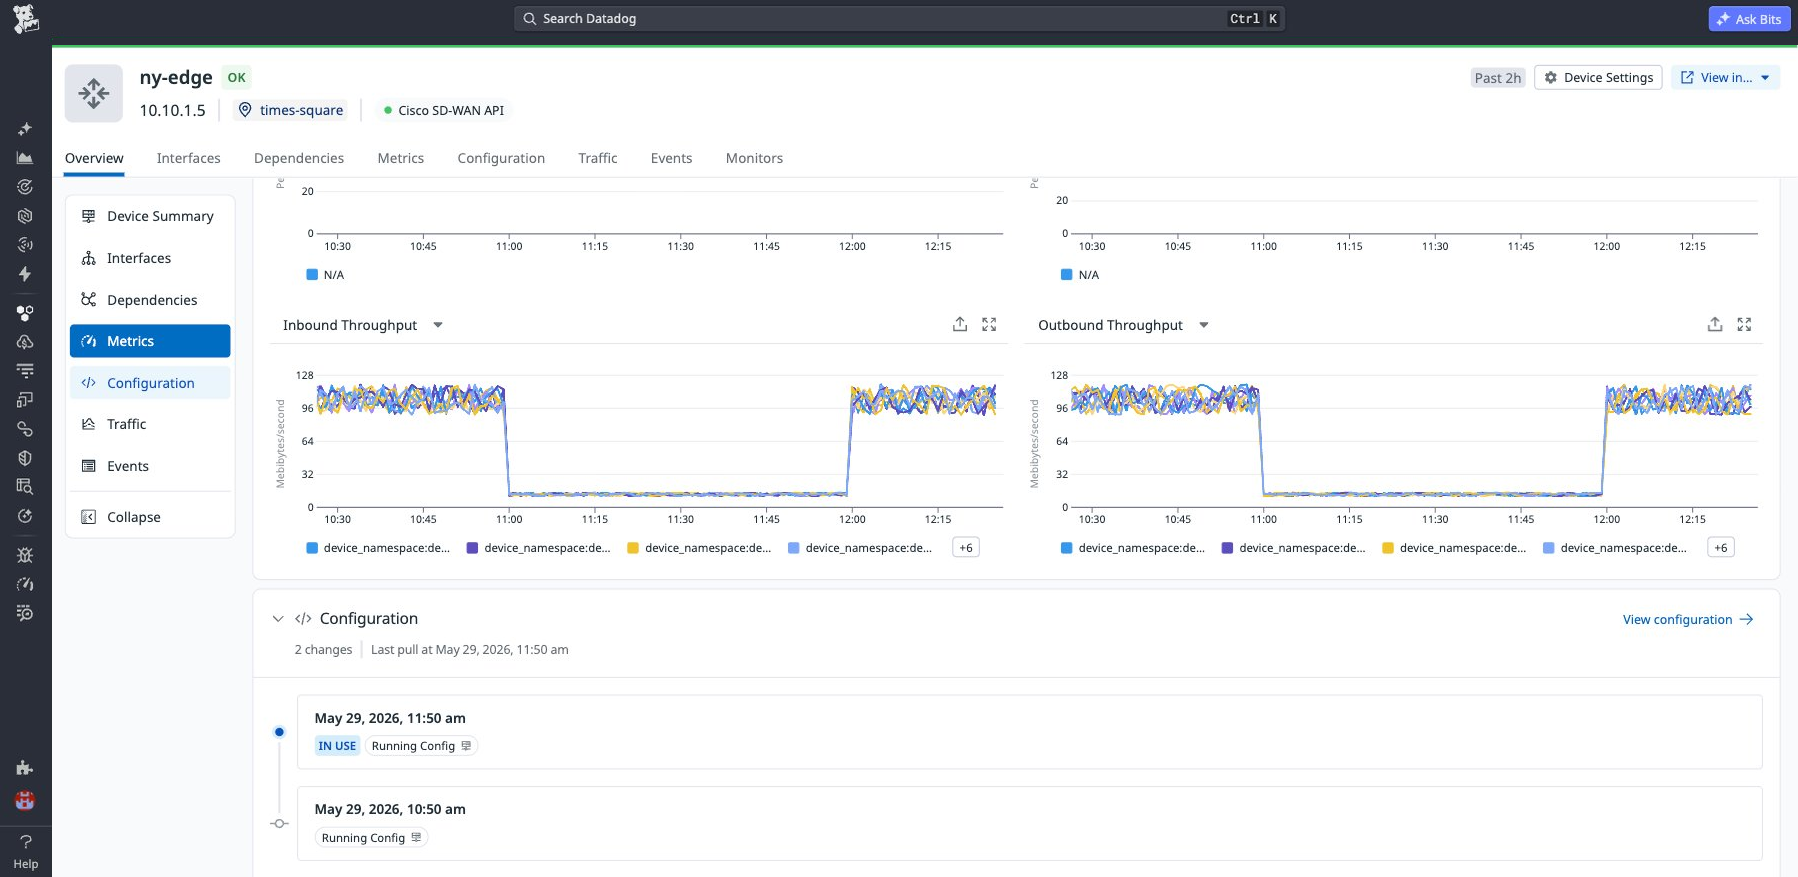This screenshot has height=877, width=1798.
Task: Select the May 29, 10:50 am timeline marker
Action: 279,824
